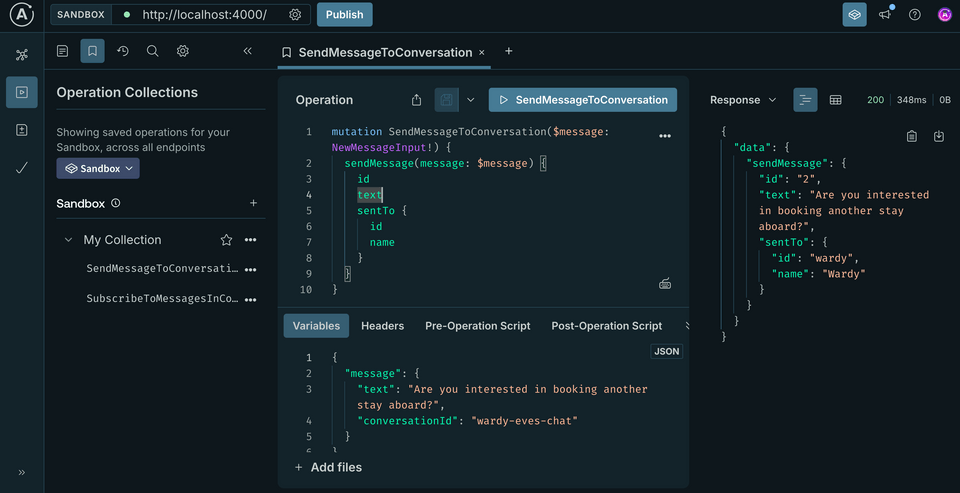Click NewMessageInput type in the mutation
The image size is (960, 493).
click(378, 148)
